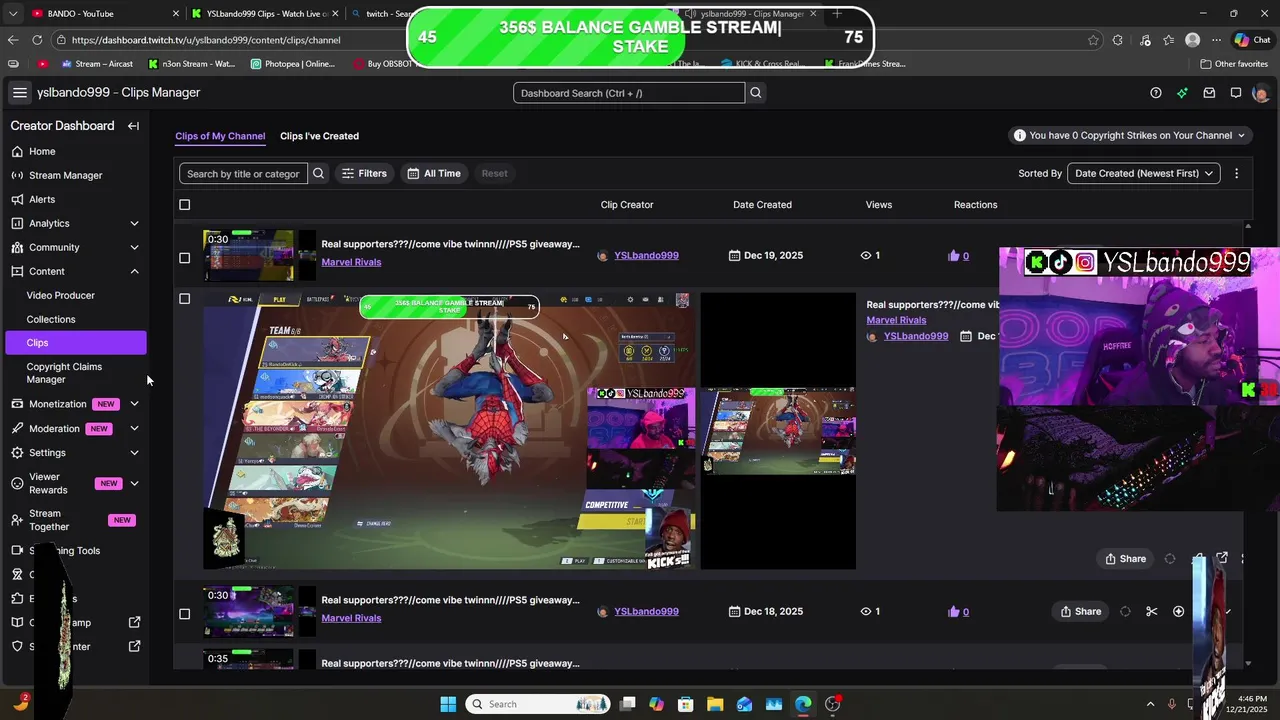
Task: Open Photopea bookmark in bookmarks bar
Action: pyautogui.click(x=293, y=64)
